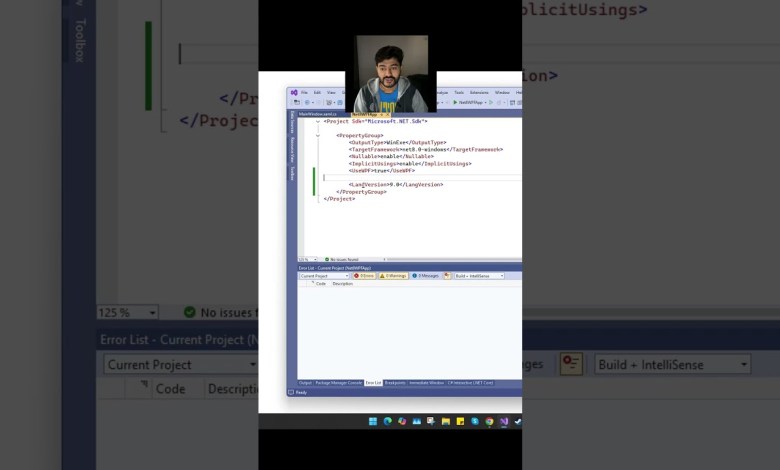
Task: Toggle the 0 Messages filter
Action: (426, 276)
